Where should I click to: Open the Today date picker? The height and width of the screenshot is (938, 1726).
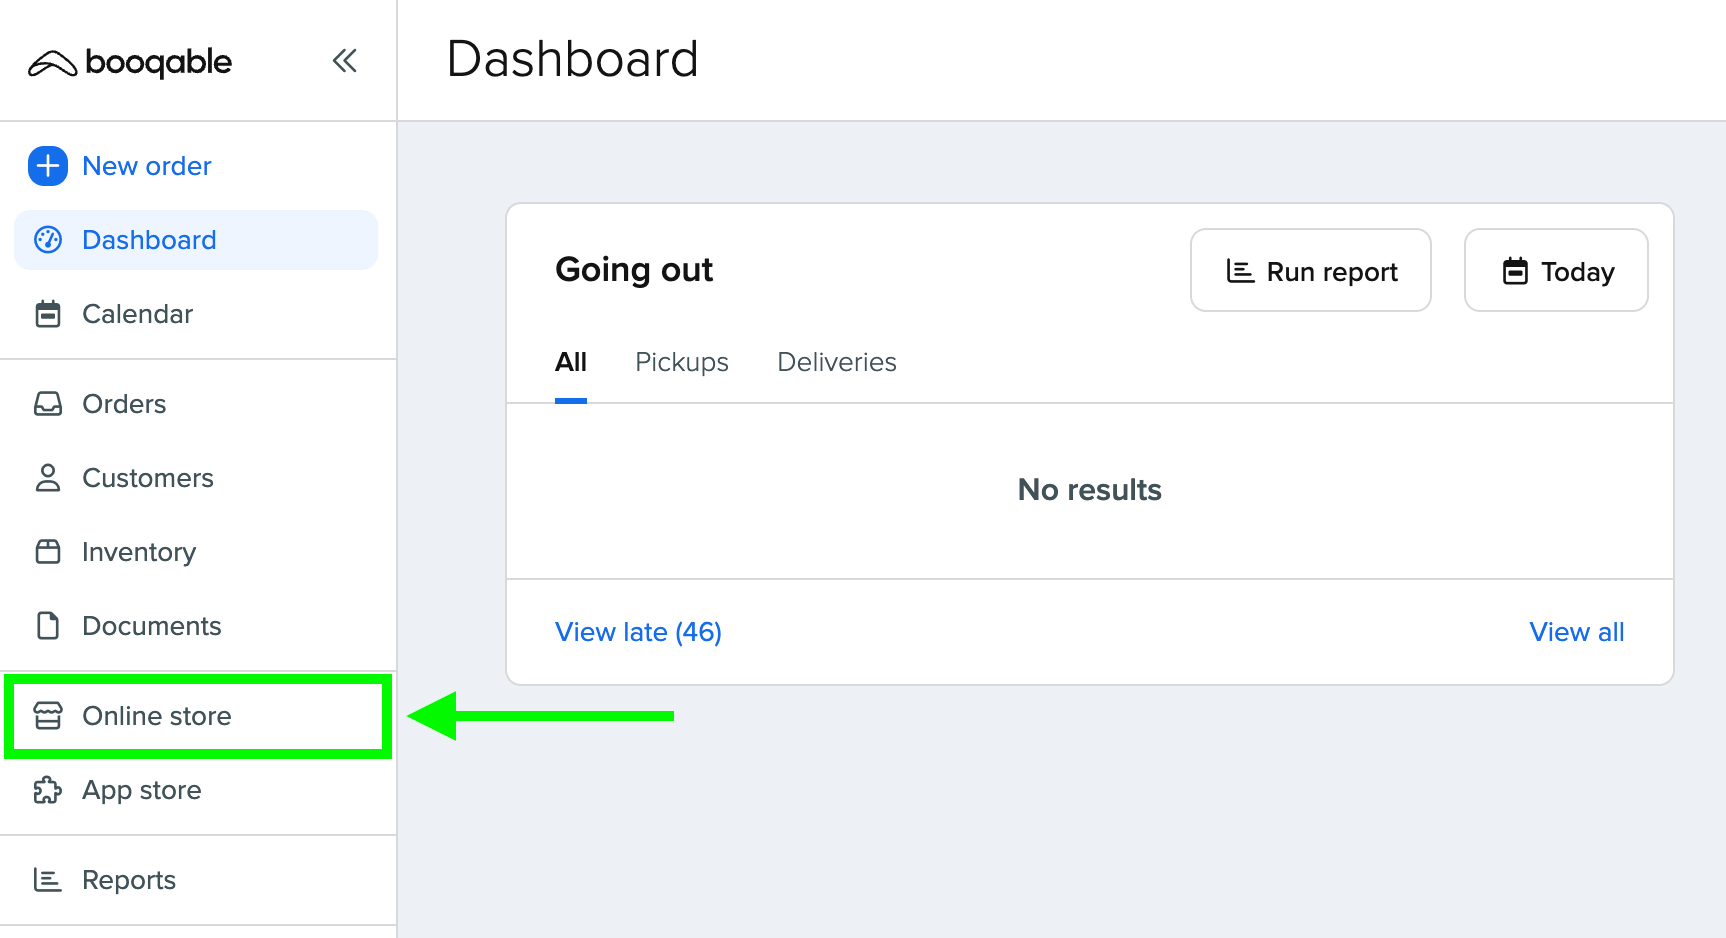point(1556,271)
